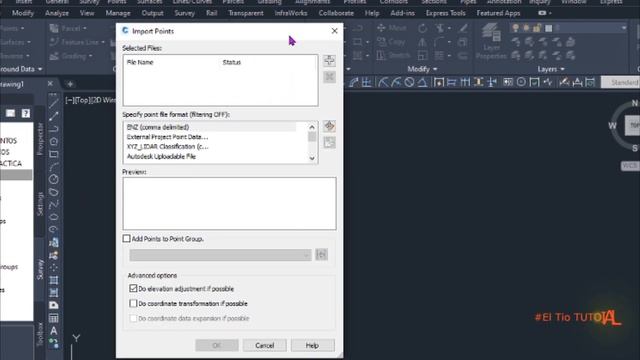Select the Table draw tool

point(53,318)
